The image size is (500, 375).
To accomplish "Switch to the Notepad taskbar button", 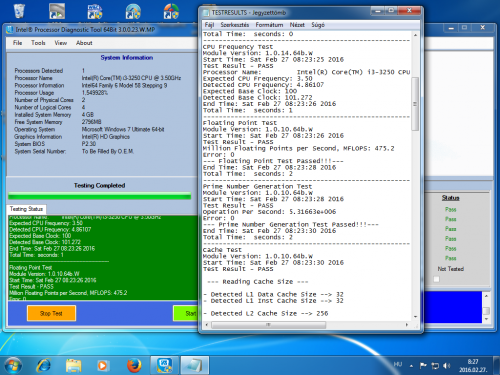I will tap(195, 365).
